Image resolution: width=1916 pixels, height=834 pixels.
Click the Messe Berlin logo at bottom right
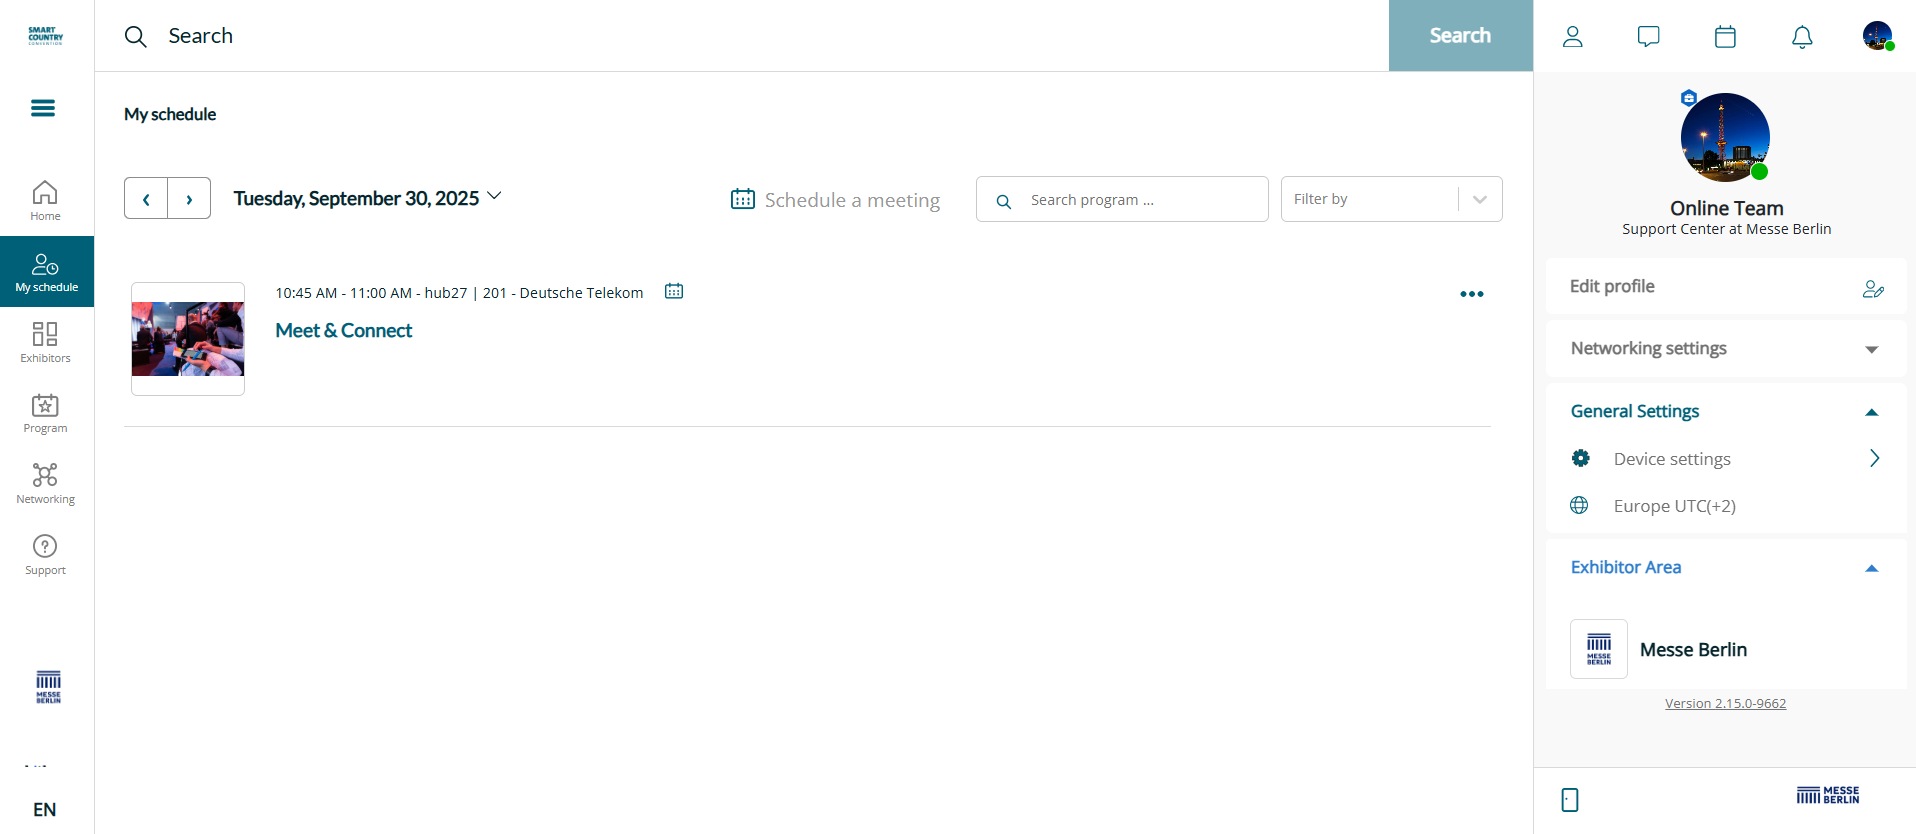(x=1828, y=795)
